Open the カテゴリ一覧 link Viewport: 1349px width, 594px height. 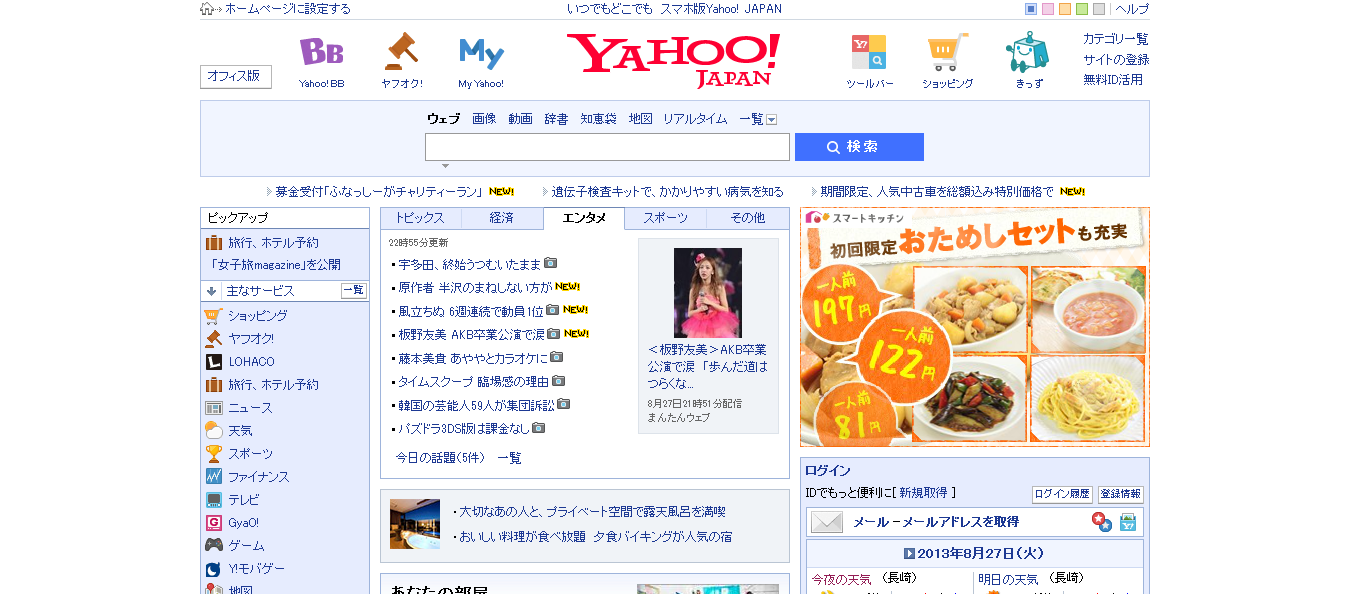(x=1116, y=39)
